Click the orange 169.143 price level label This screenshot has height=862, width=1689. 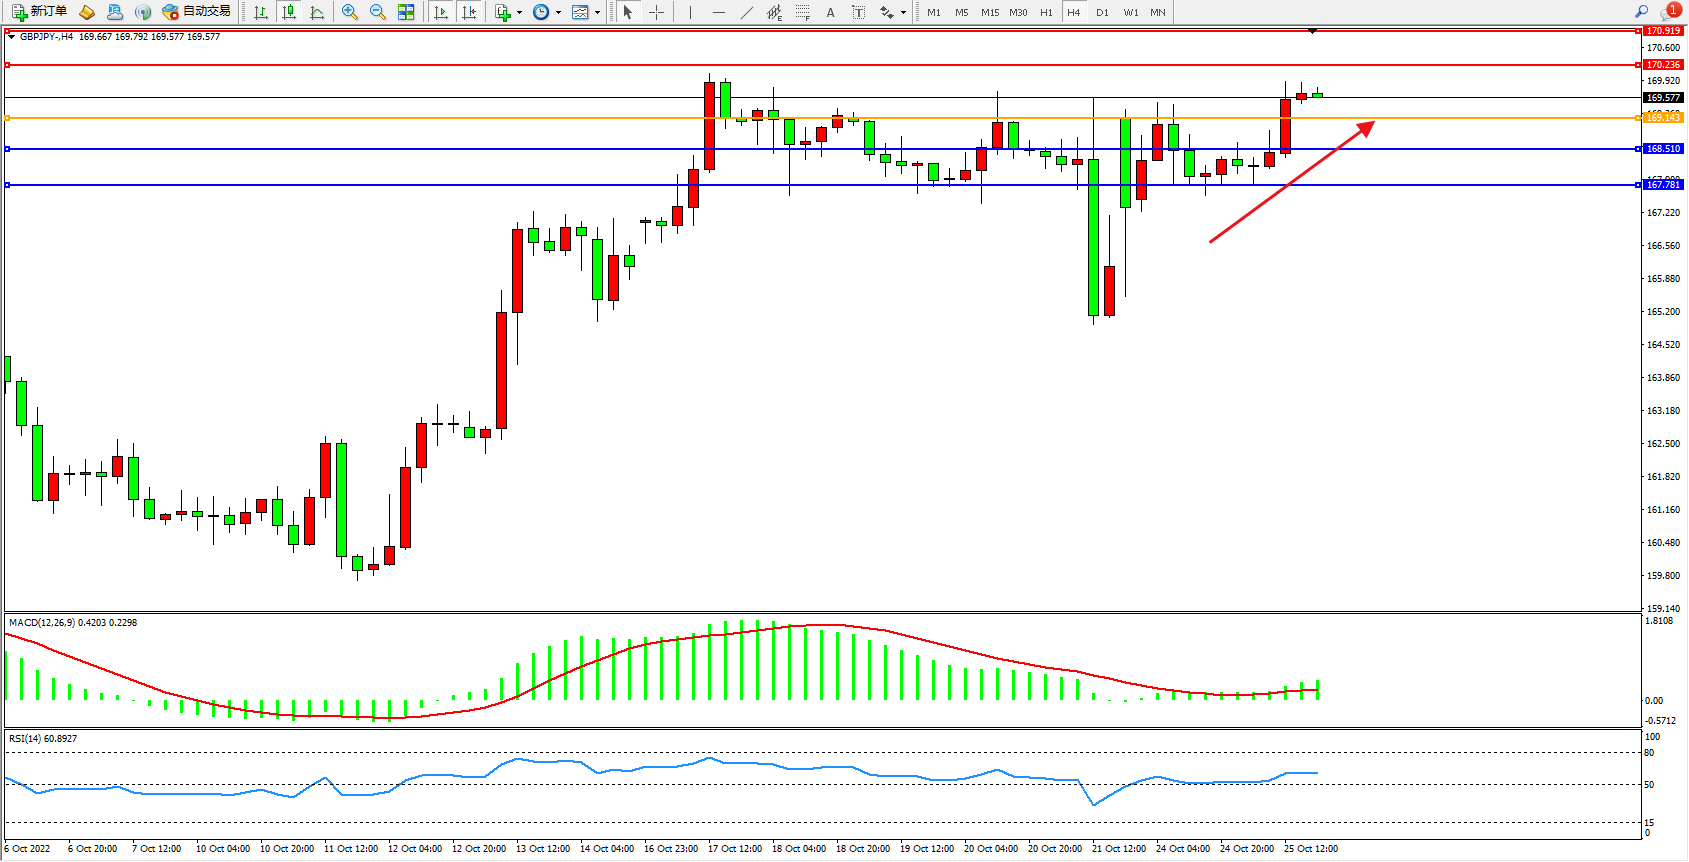pyautogui.click(x=1663, y=118)
